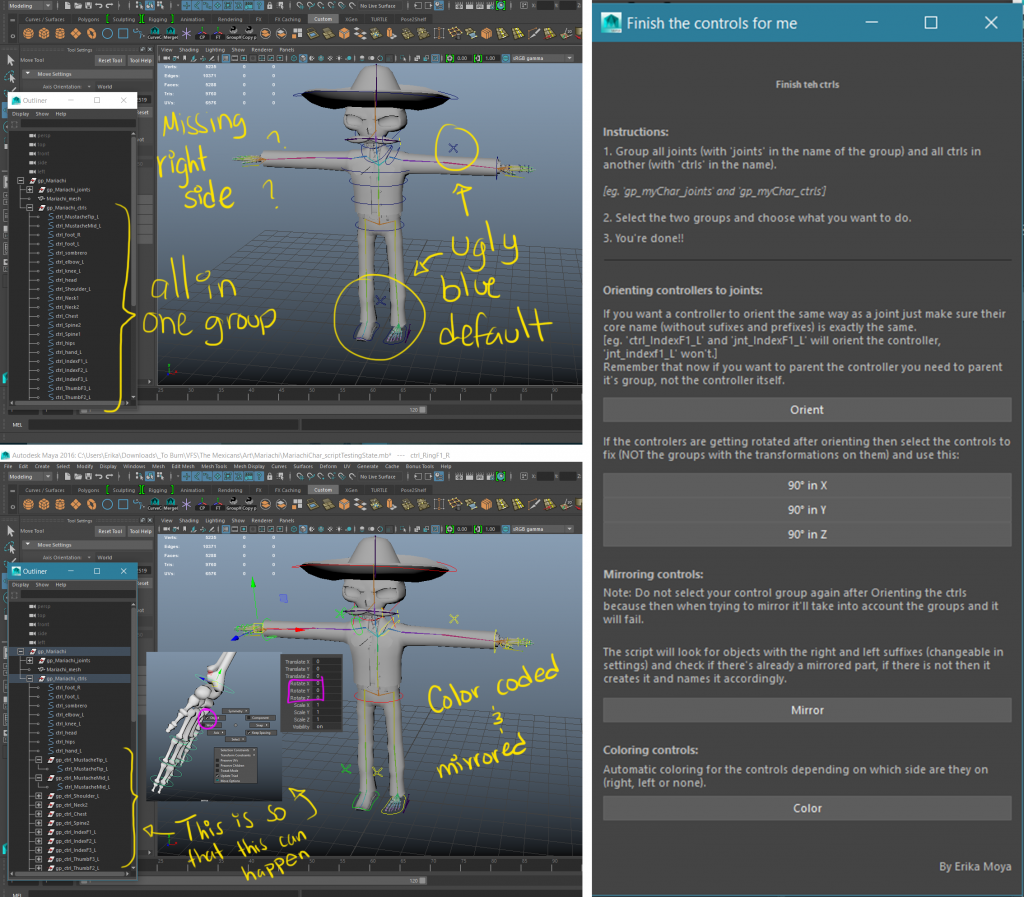Click the Reset Tool button in upper Tool Settings
The image size is (1024, 897).
tap(108, 60)
